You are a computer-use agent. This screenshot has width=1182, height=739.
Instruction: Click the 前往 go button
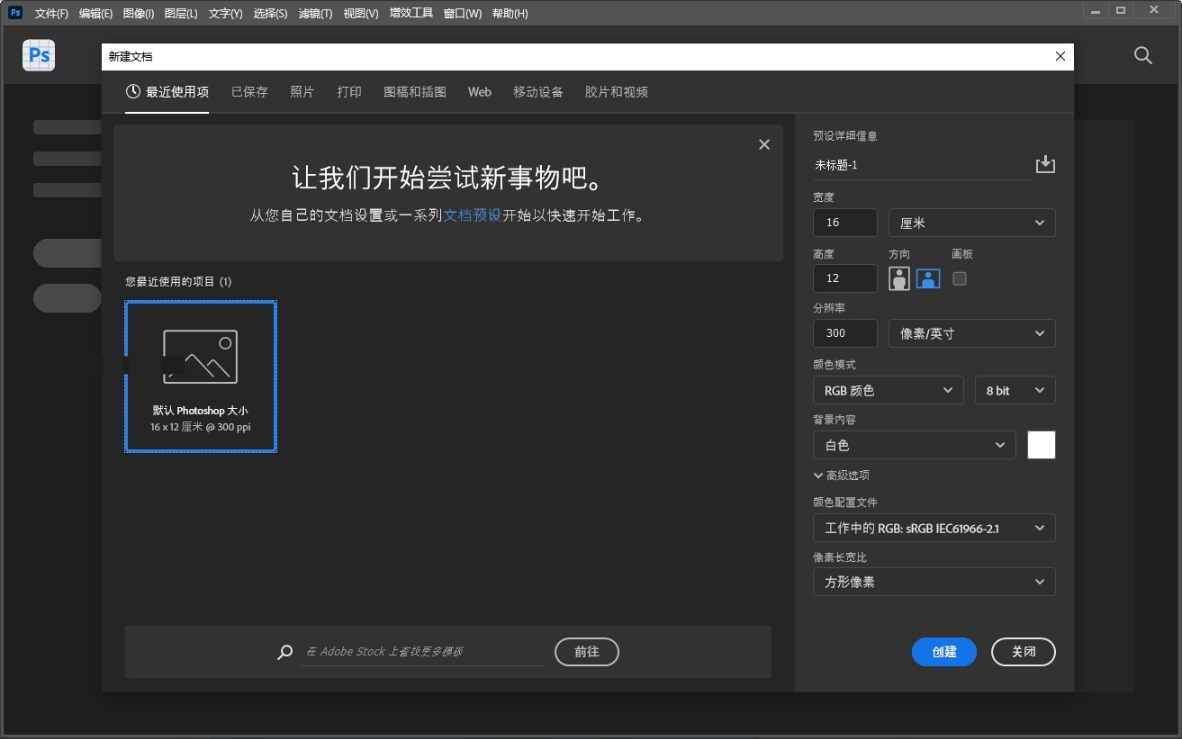point(586,652)
